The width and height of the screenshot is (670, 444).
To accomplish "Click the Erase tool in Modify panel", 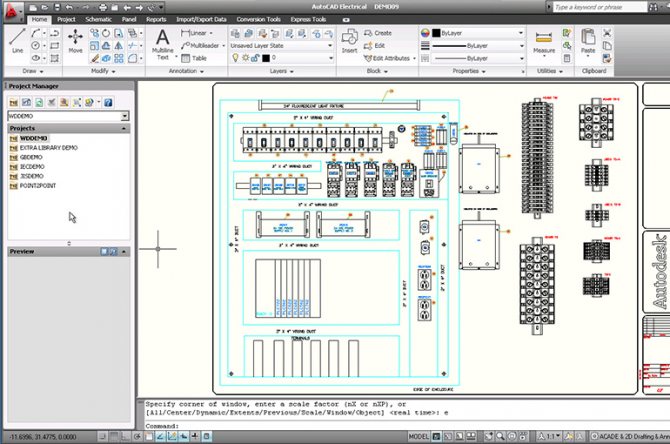I will [94, 58].
